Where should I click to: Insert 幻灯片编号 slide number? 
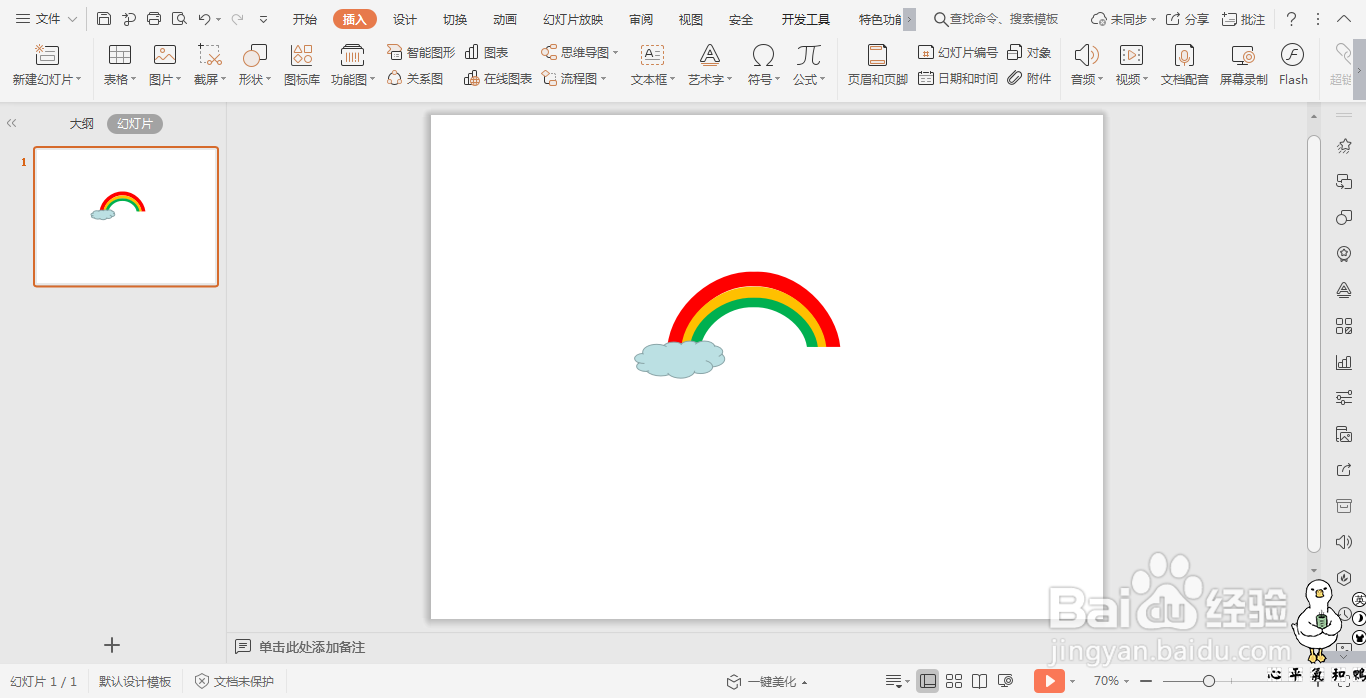957,52
